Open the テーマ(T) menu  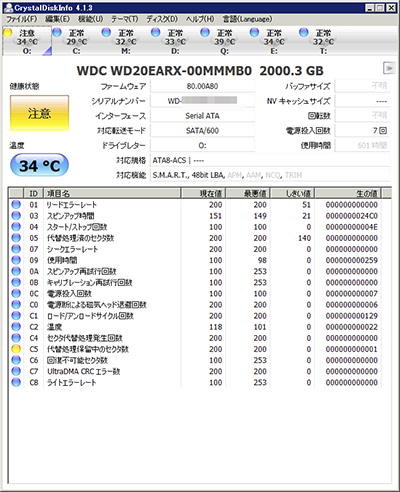pyautogui.click(x=124, y=19)
